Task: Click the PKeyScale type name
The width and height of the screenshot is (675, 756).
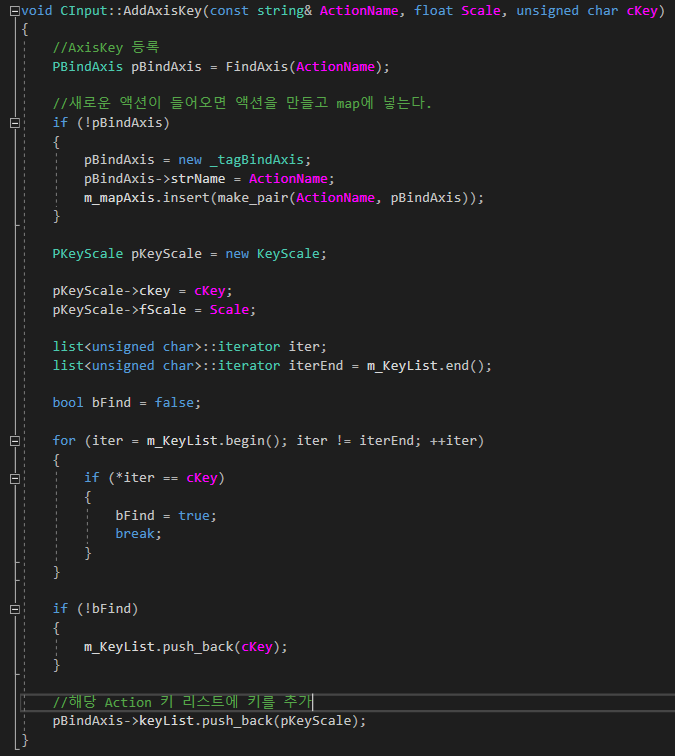Action: tap(88, 254)
